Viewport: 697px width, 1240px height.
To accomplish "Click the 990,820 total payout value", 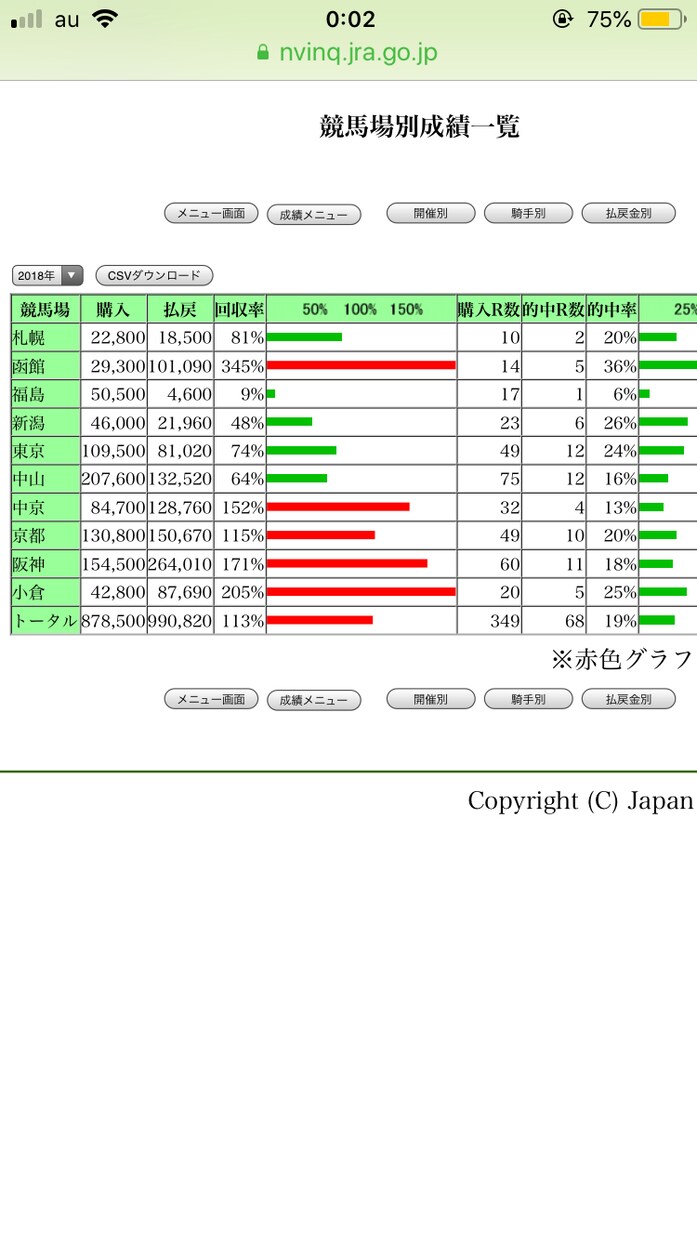I will point(180,620).
